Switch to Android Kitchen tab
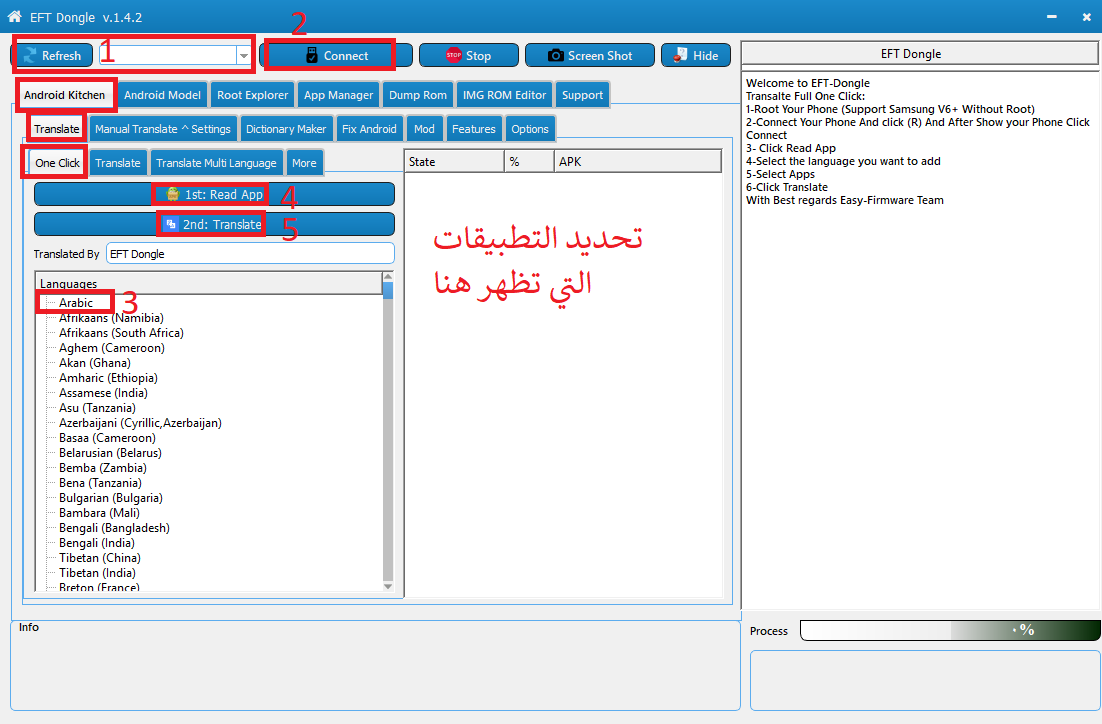1102x724 pixels. [x=65, y=95]
